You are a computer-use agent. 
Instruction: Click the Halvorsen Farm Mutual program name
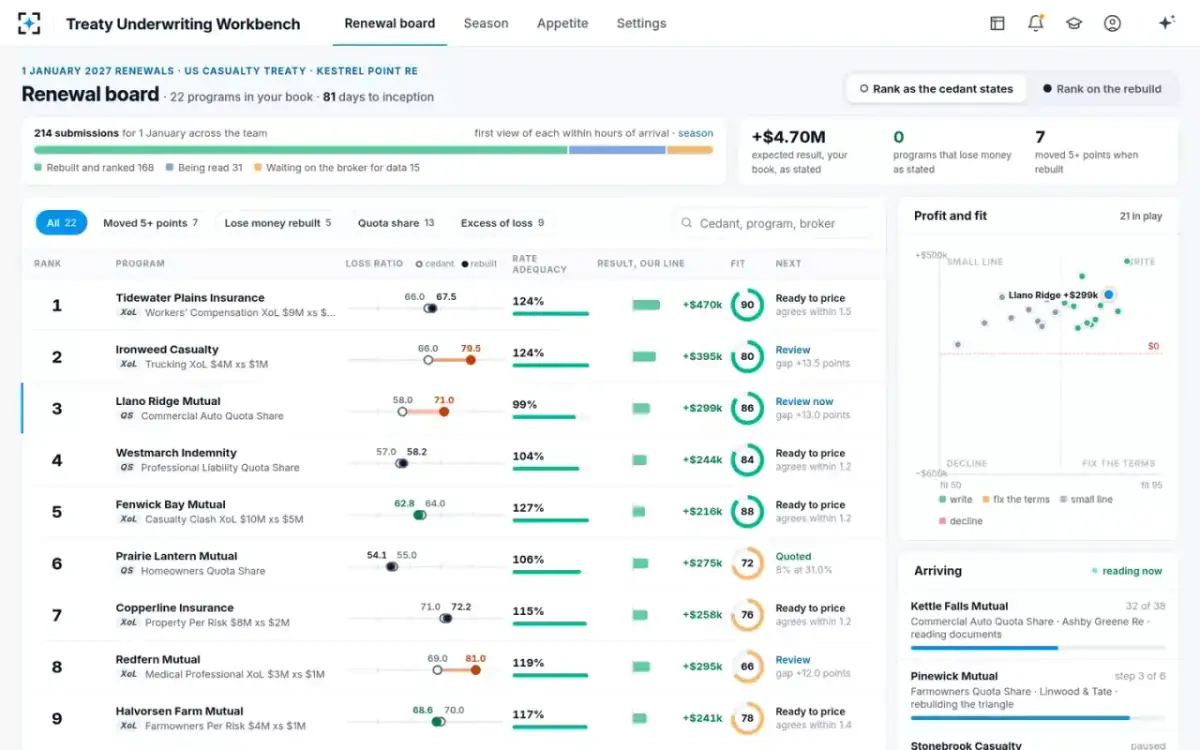(180, 711)
